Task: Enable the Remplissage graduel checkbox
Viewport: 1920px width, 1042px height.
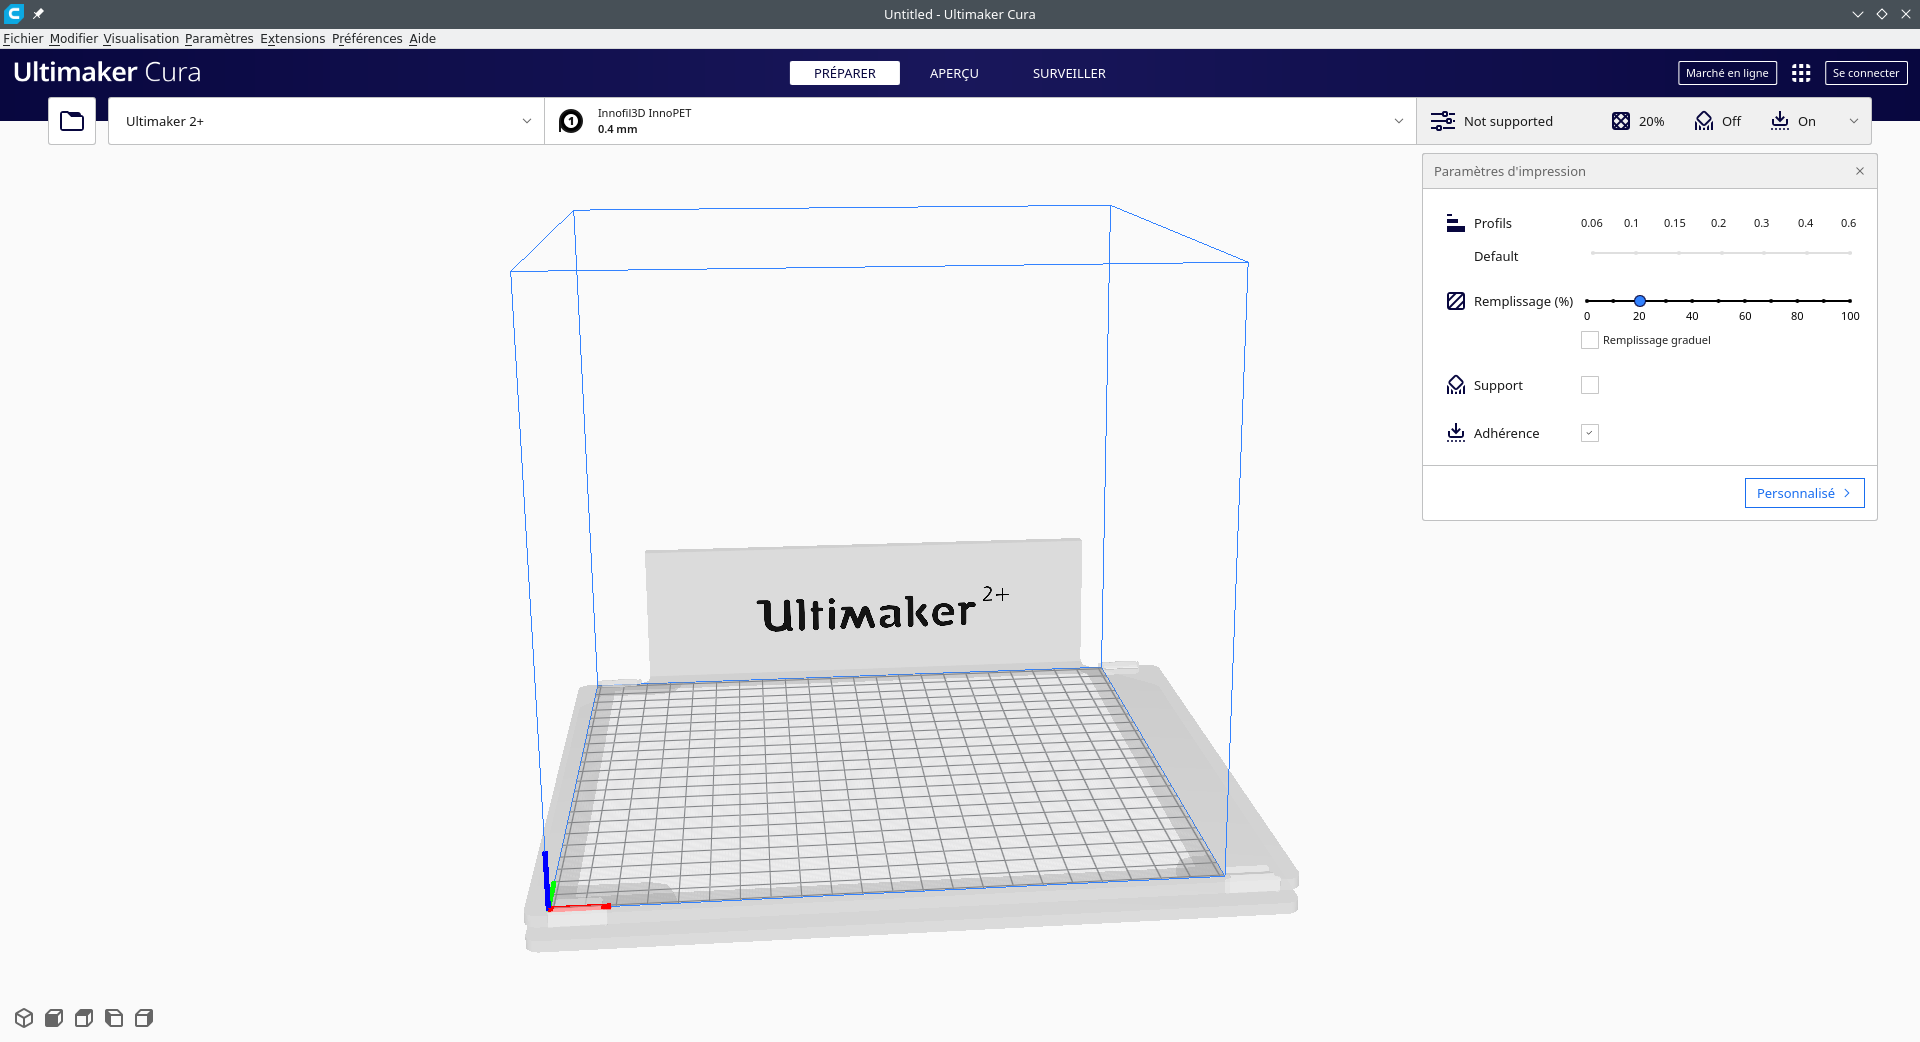Action: pos(1590,340)
